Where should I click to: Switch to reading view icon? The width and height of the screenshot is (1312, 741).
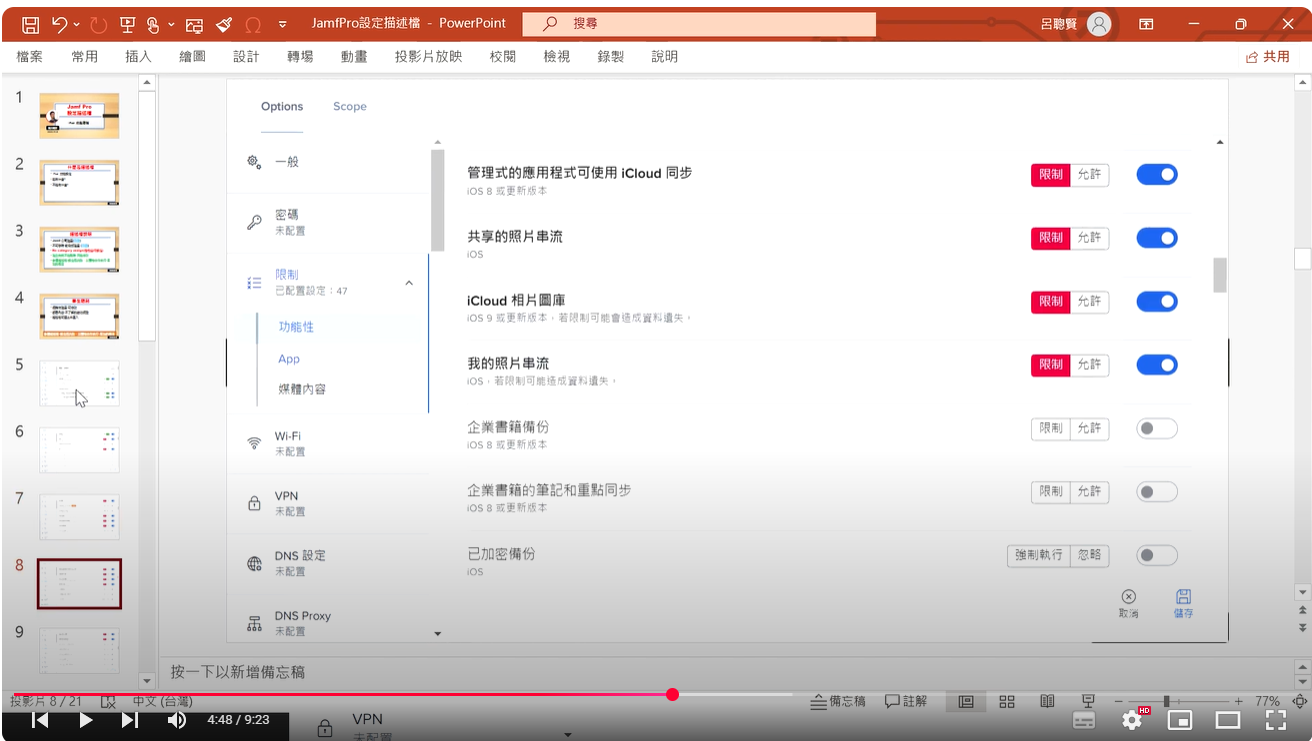coord(1047,702)
